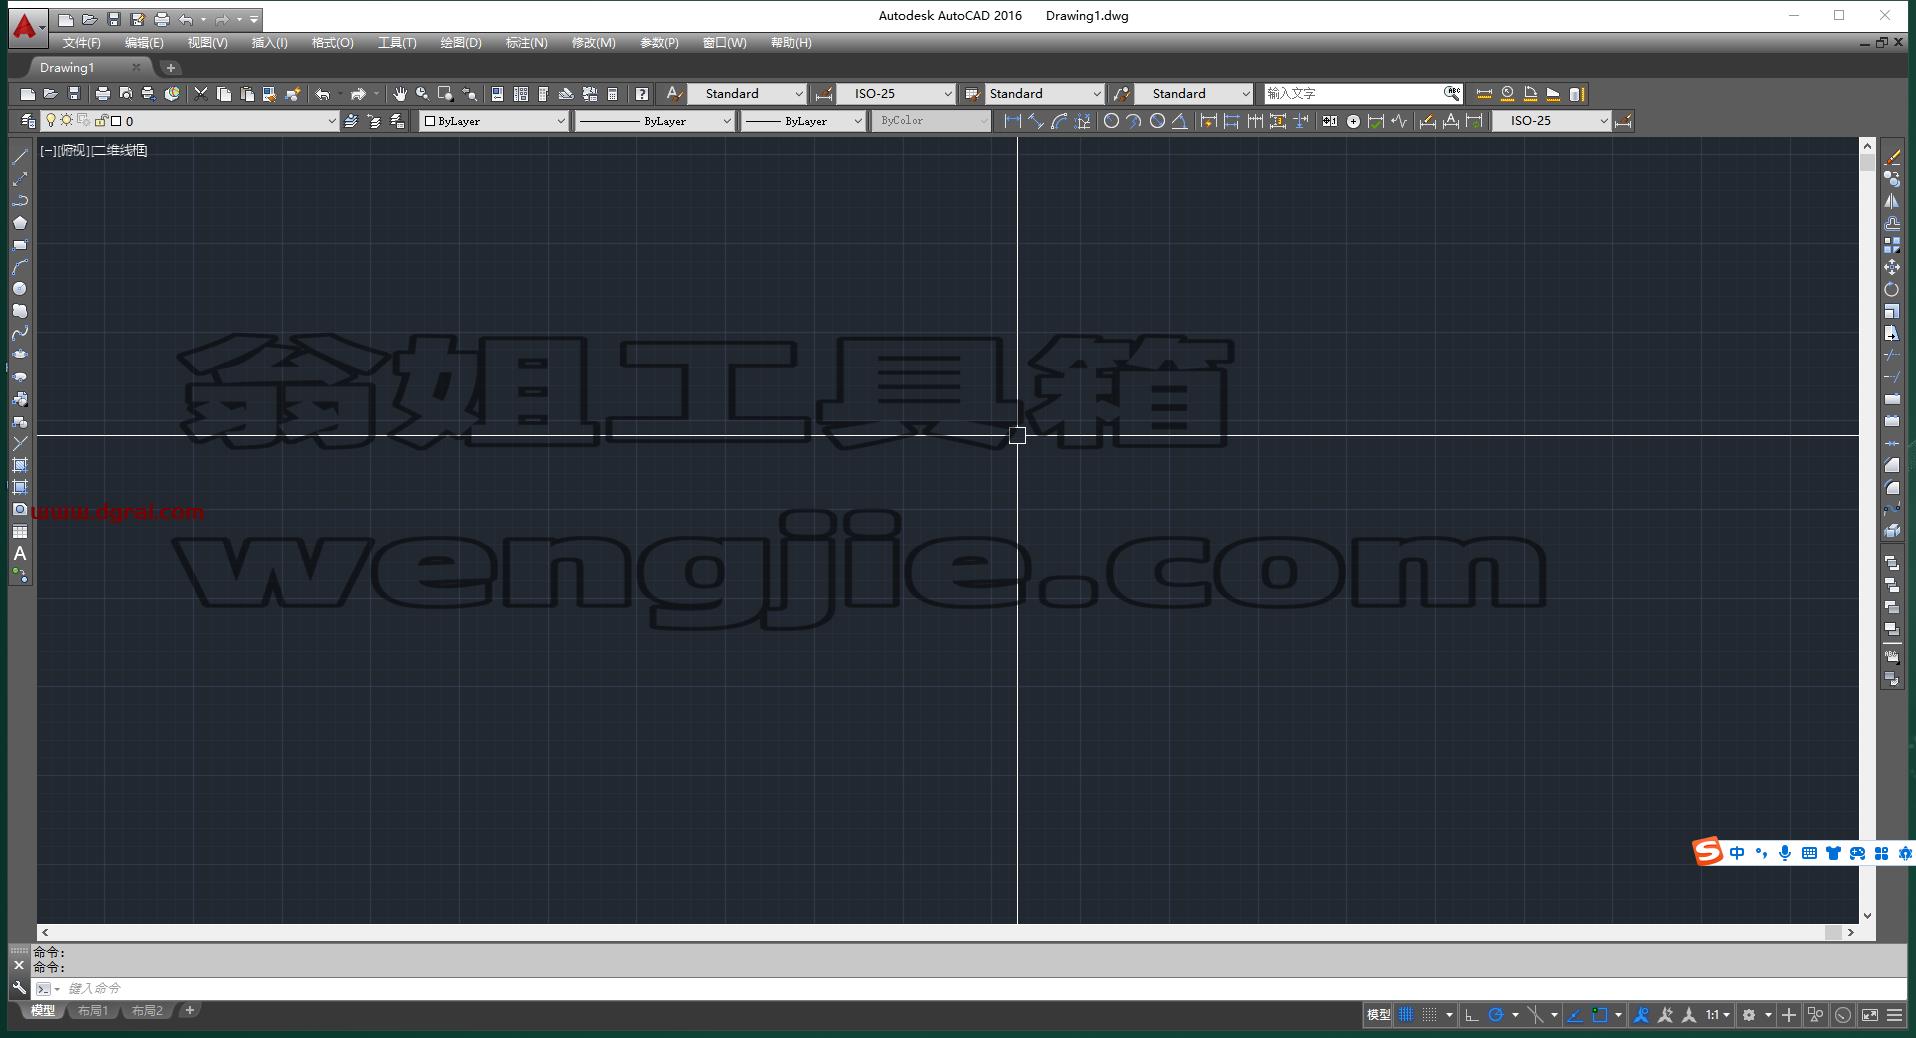The image size is (1916, 1038).
Task: Expand the multileader style Standard dropdown
Action: point(1193,93)
